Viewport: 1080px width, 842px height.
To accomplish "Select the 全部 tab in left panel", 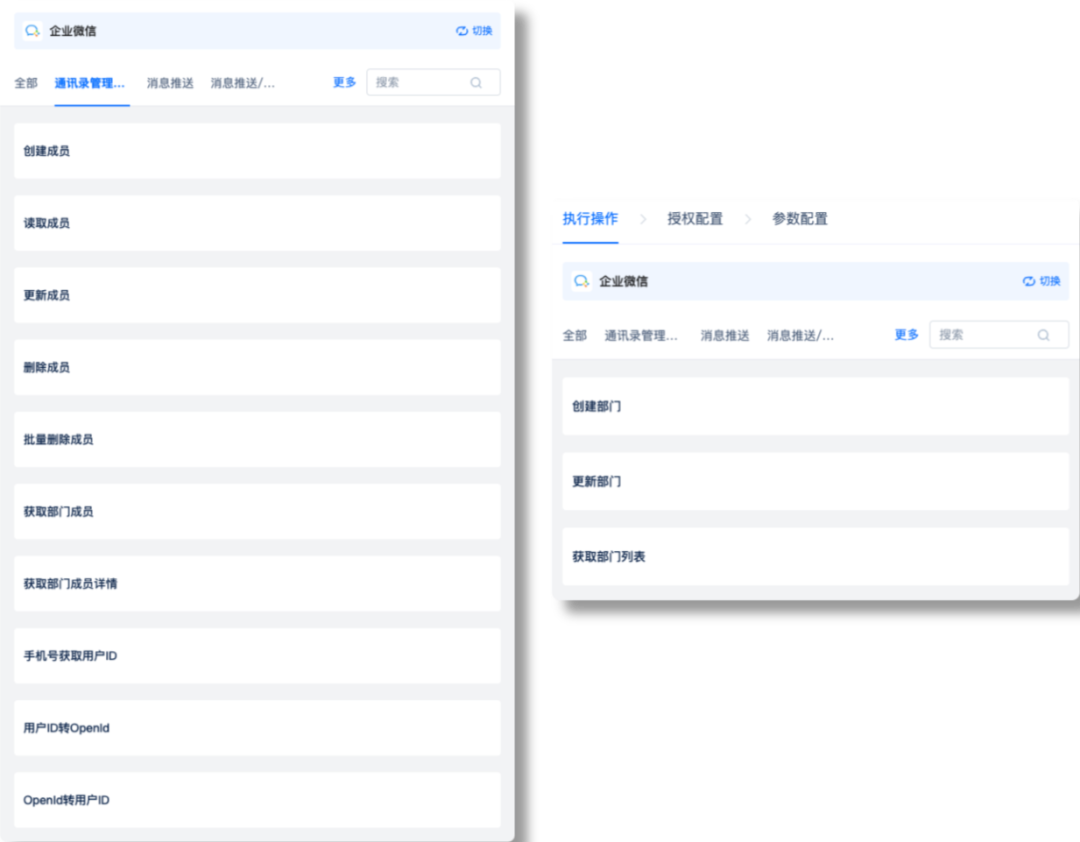I will click(26, 83).
